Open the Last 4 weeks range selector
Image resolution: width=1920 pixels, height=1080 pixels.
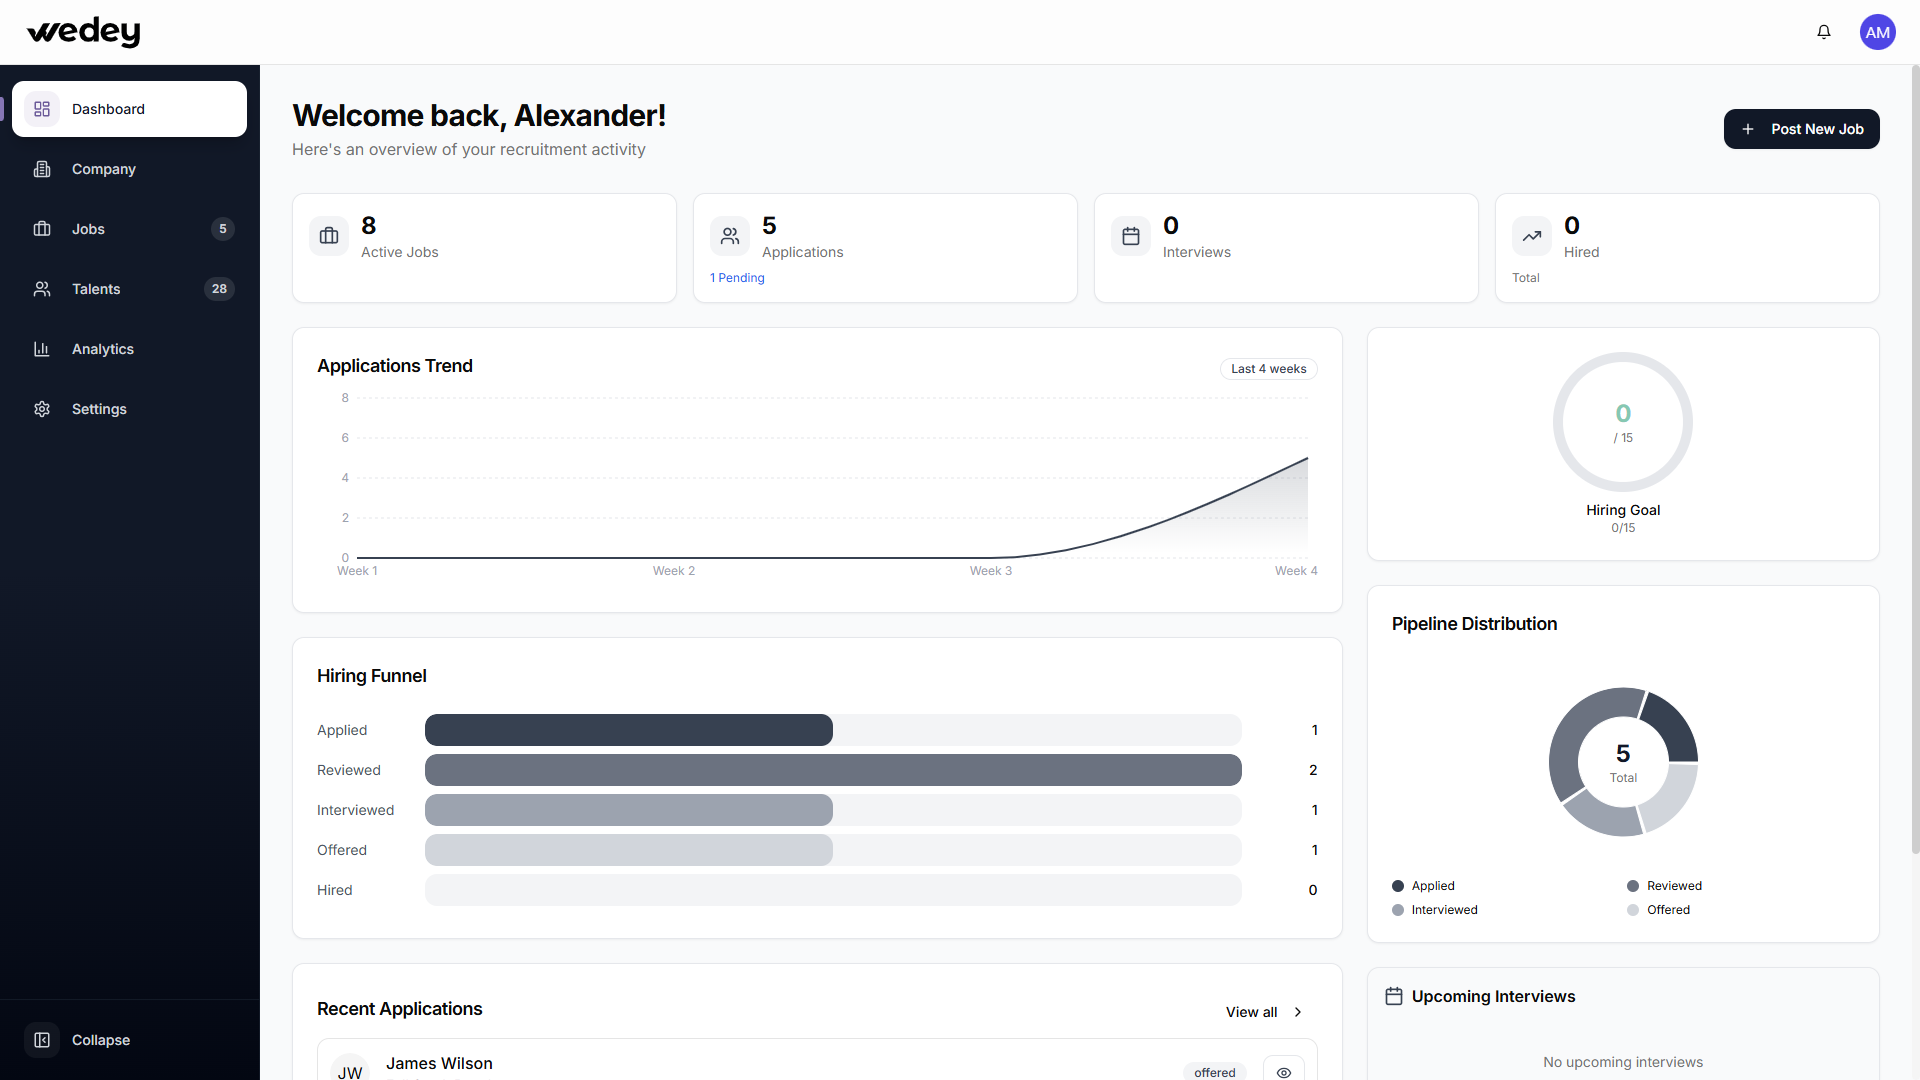(1268, 369)
